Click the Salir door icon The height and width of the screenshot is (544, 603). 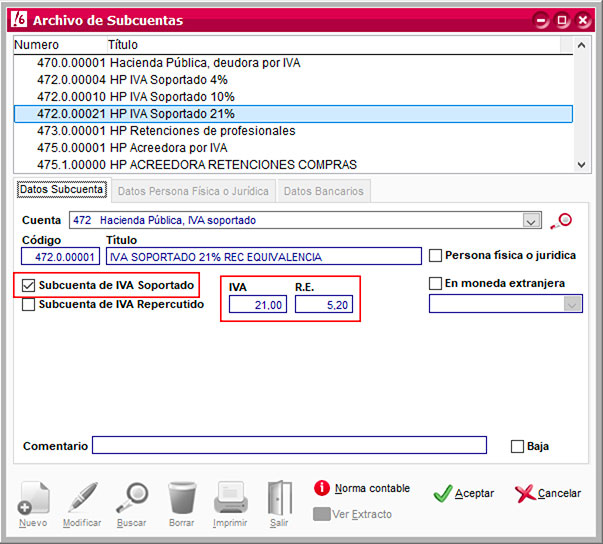coord(280,498)
